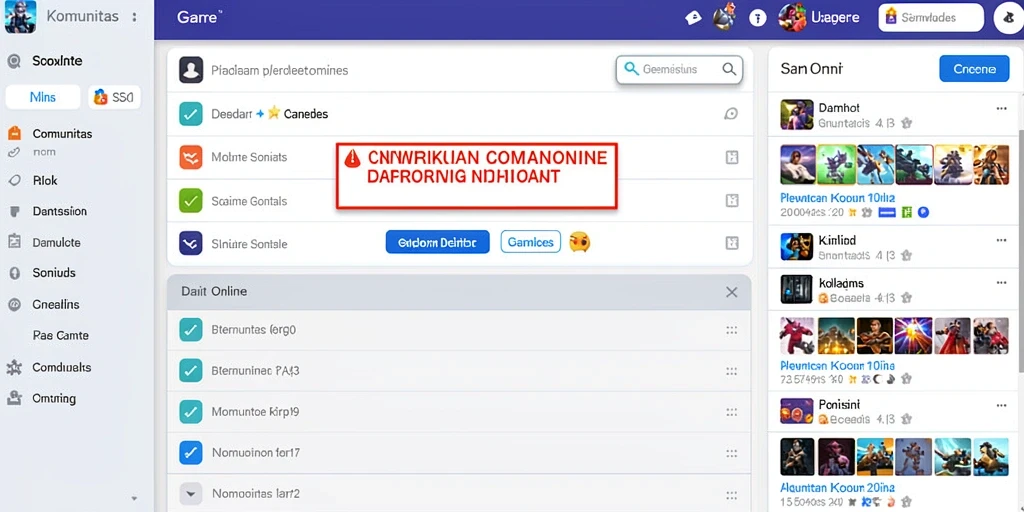The width and height of the screenshot is (1024, 512).
Task: Click the Molnte Soniats orange icon
Action: click(191, 157)
